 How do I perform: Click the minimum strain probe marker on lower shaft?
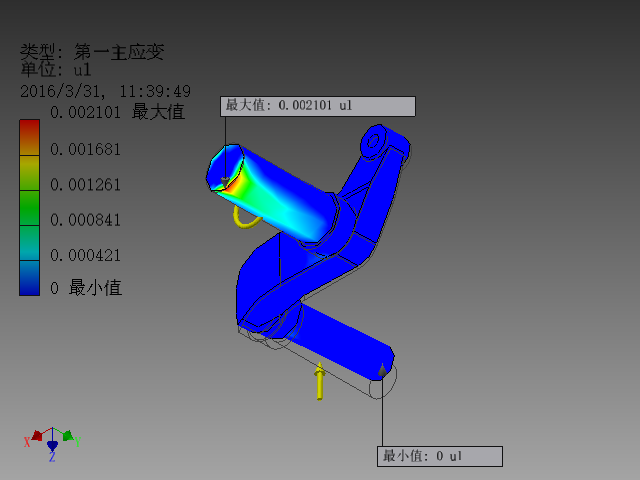point(382,370)
